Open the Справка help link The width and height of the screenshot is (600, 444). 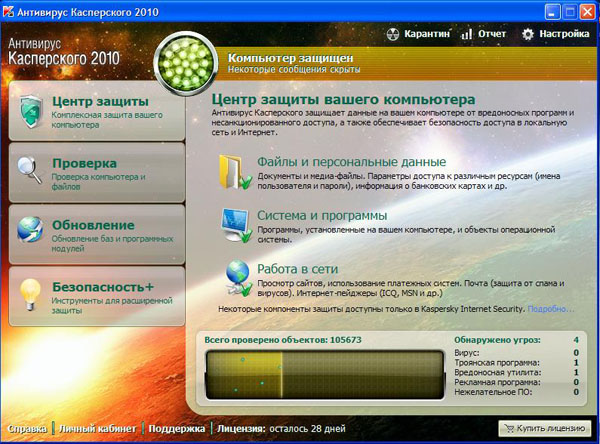[27, 429]
